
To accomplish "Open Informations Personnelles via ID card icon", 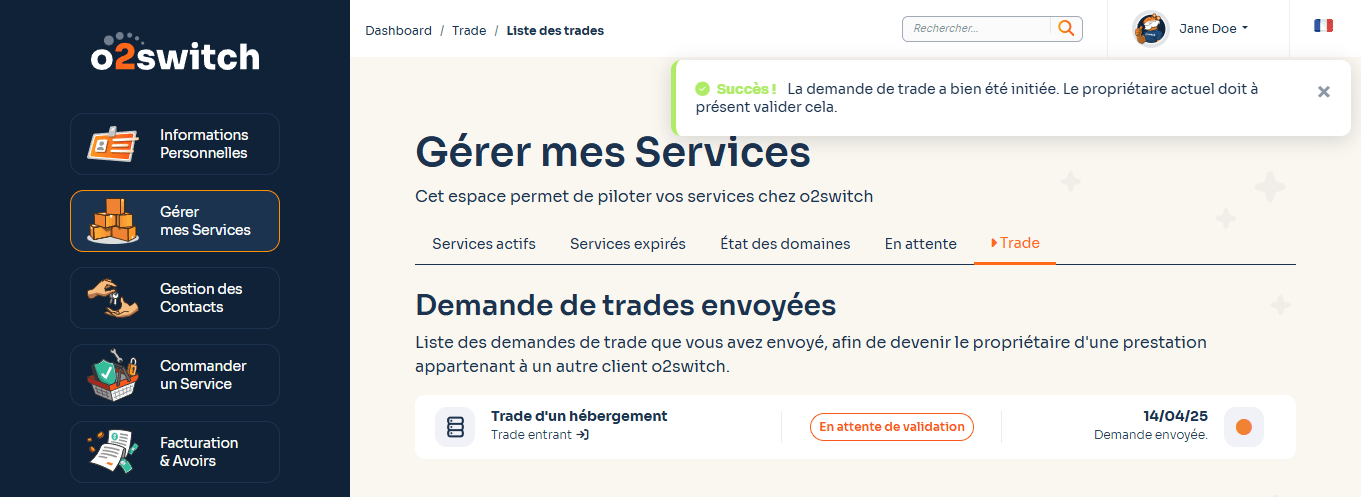I will [112, 144].
